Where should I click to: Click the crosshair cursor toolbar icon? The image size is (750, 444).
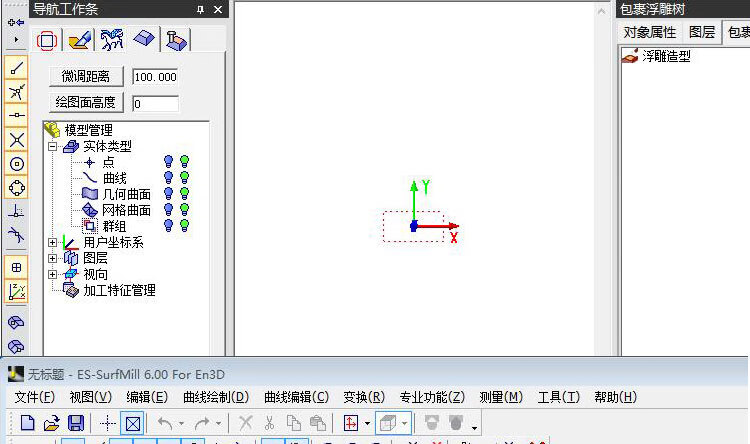(108, 423)
